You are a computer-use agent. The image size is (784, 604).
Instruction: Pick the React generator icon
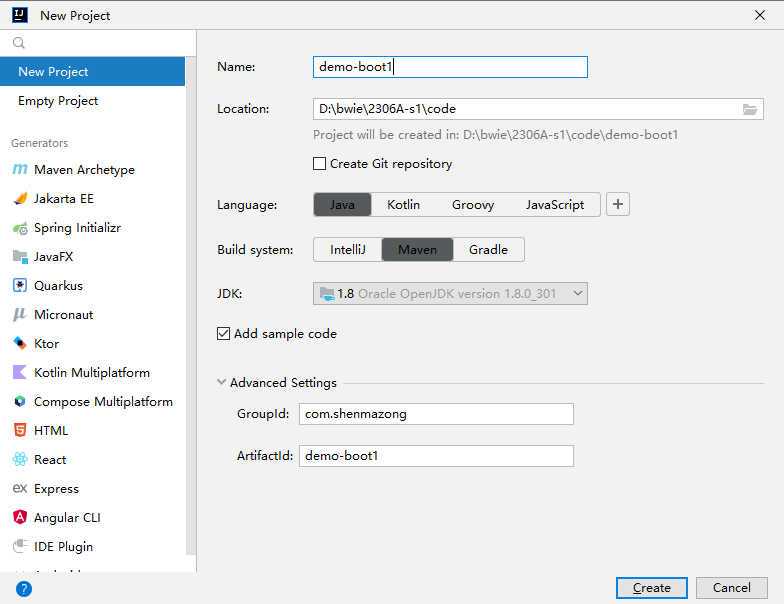point(19,460)
